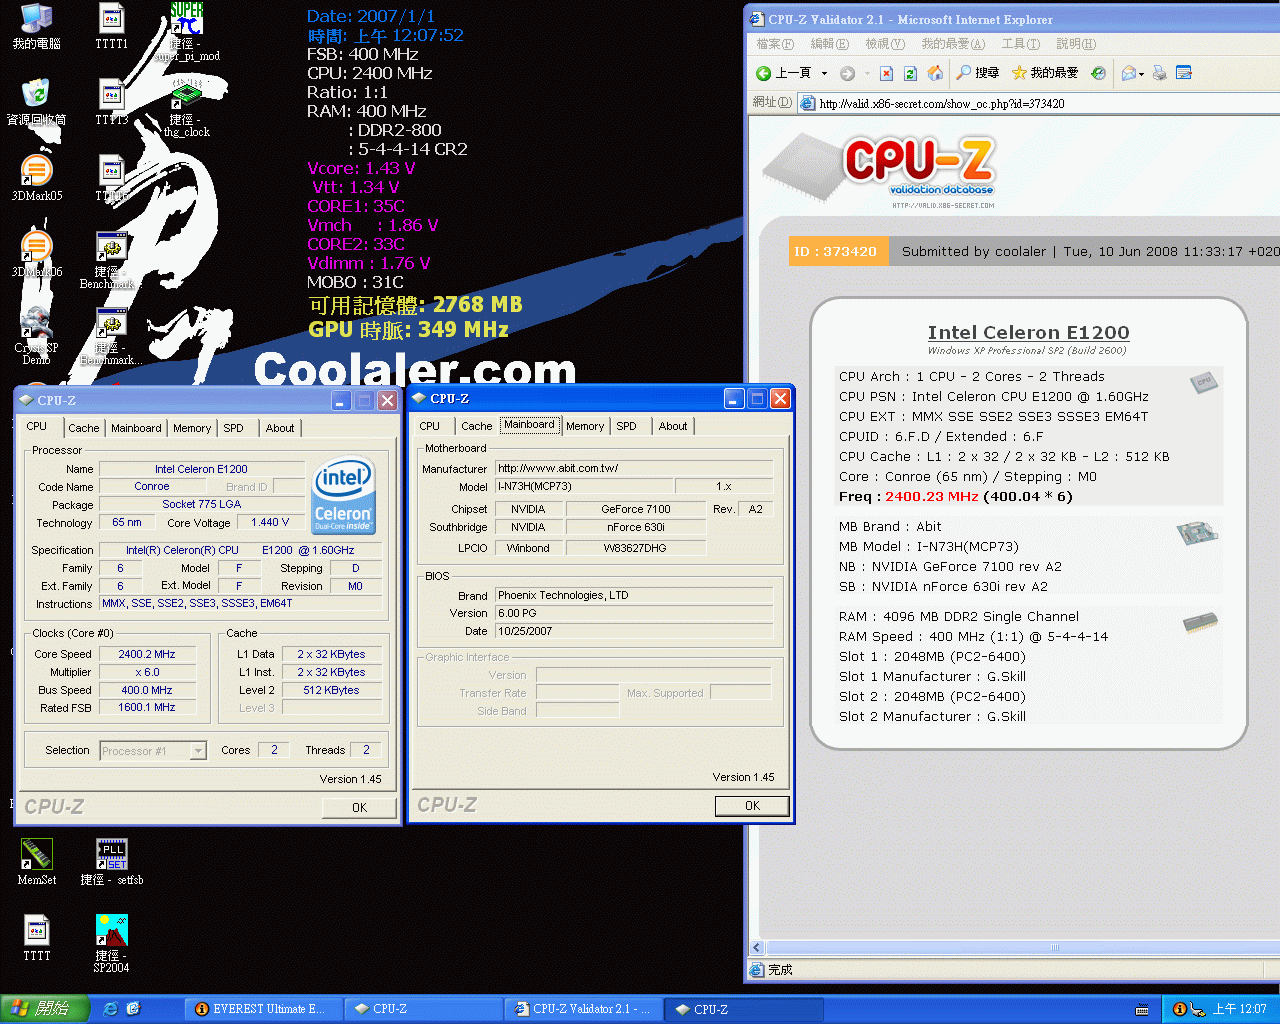Image resolution: width=1280 pixels, height=1024 pixels.
Task: Open the 我的最愛 favorites star button
Action: 1045,73
